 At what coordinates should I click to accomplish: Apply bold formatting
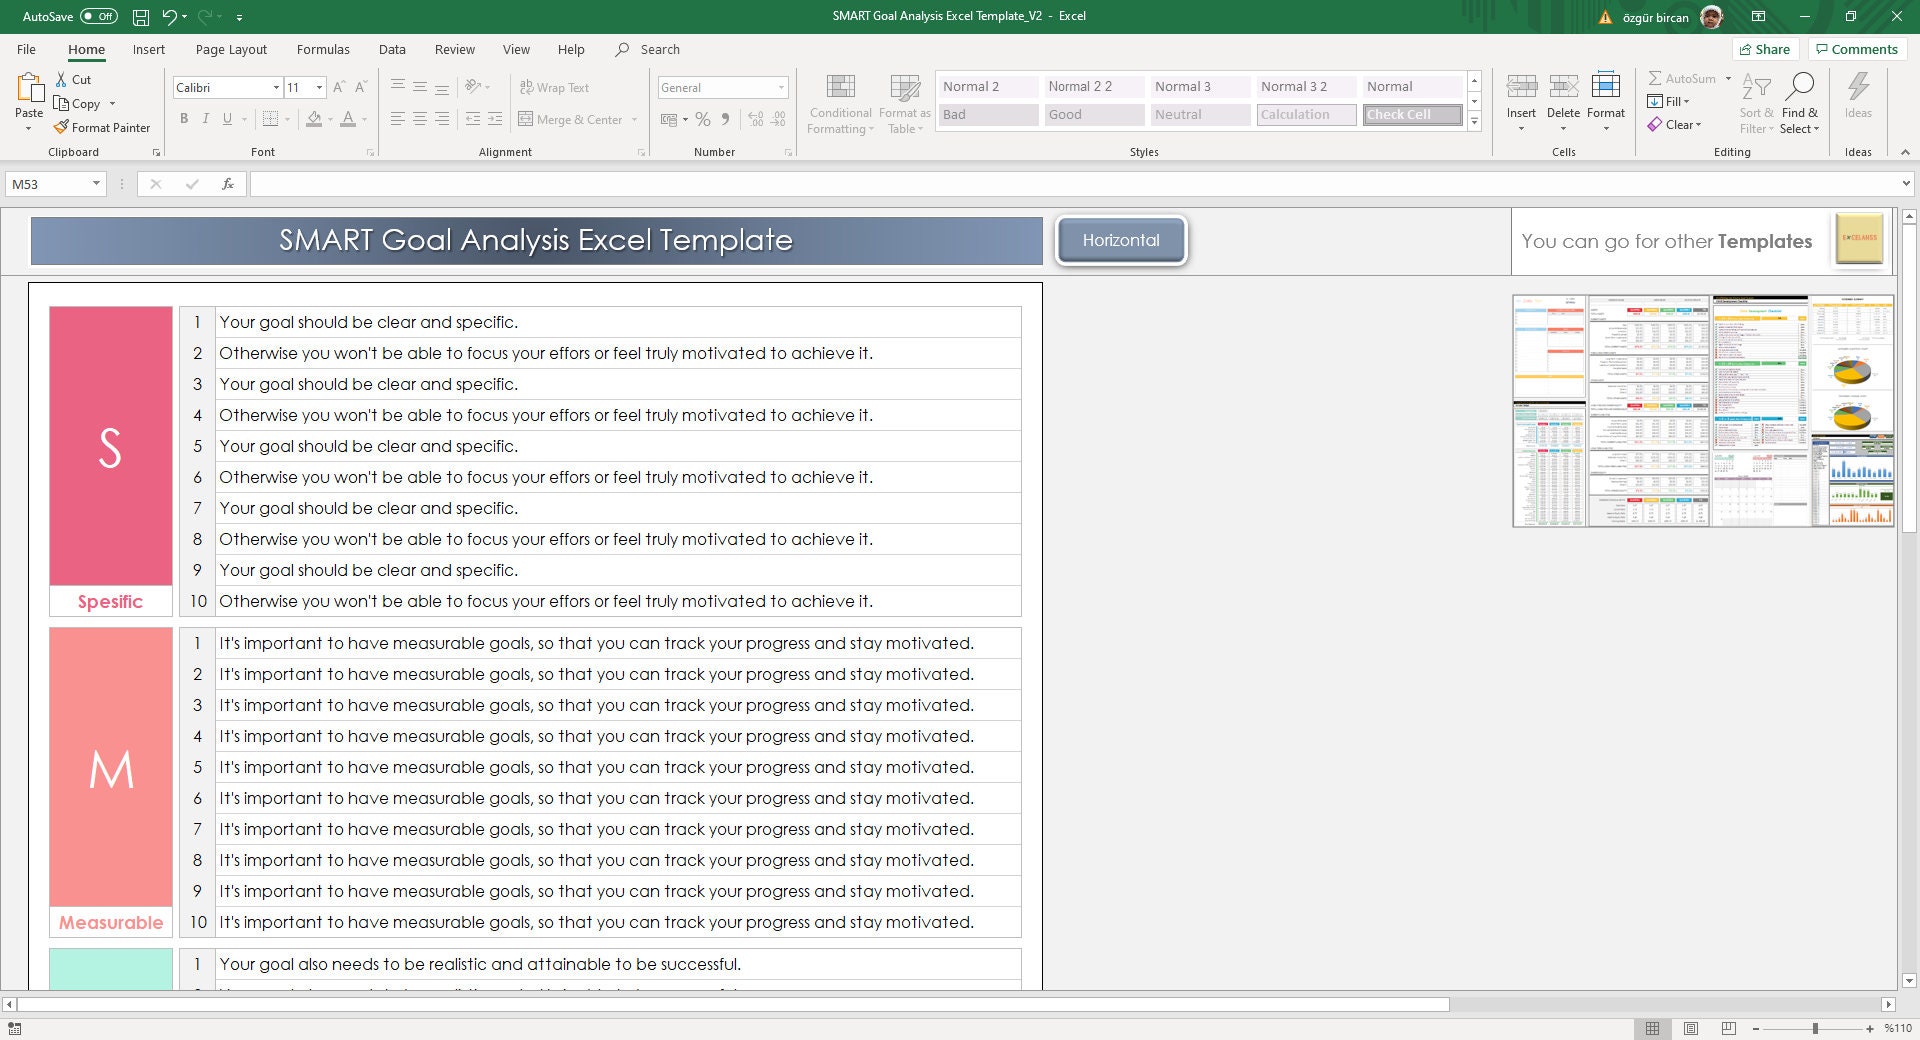pyautogui.click(x=184, y=118)
